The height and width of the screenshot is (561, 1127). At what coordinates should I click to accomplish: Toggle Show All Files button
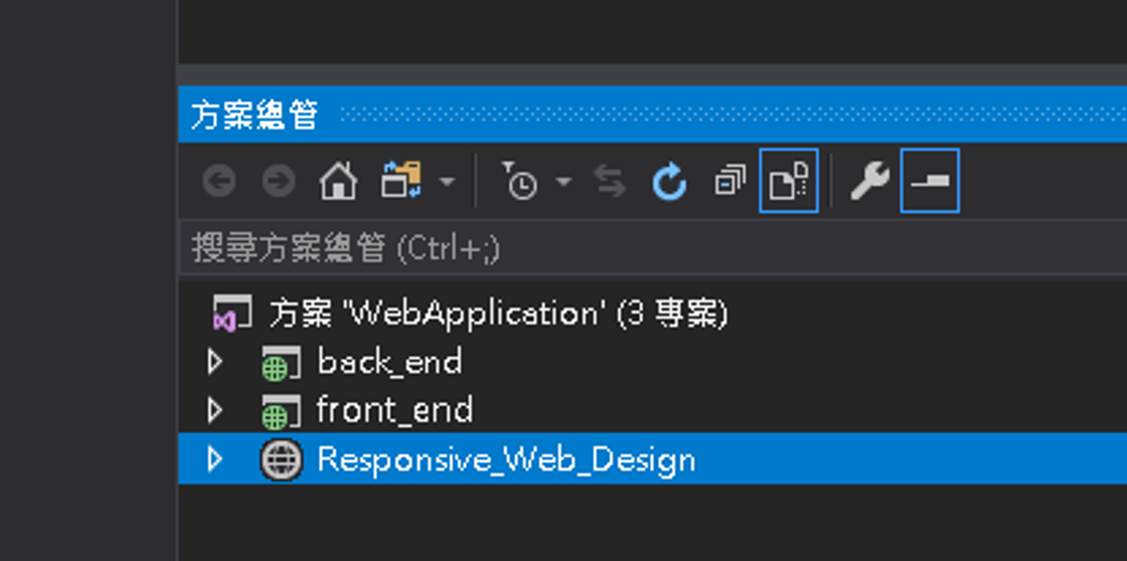[x=788, y=181]
